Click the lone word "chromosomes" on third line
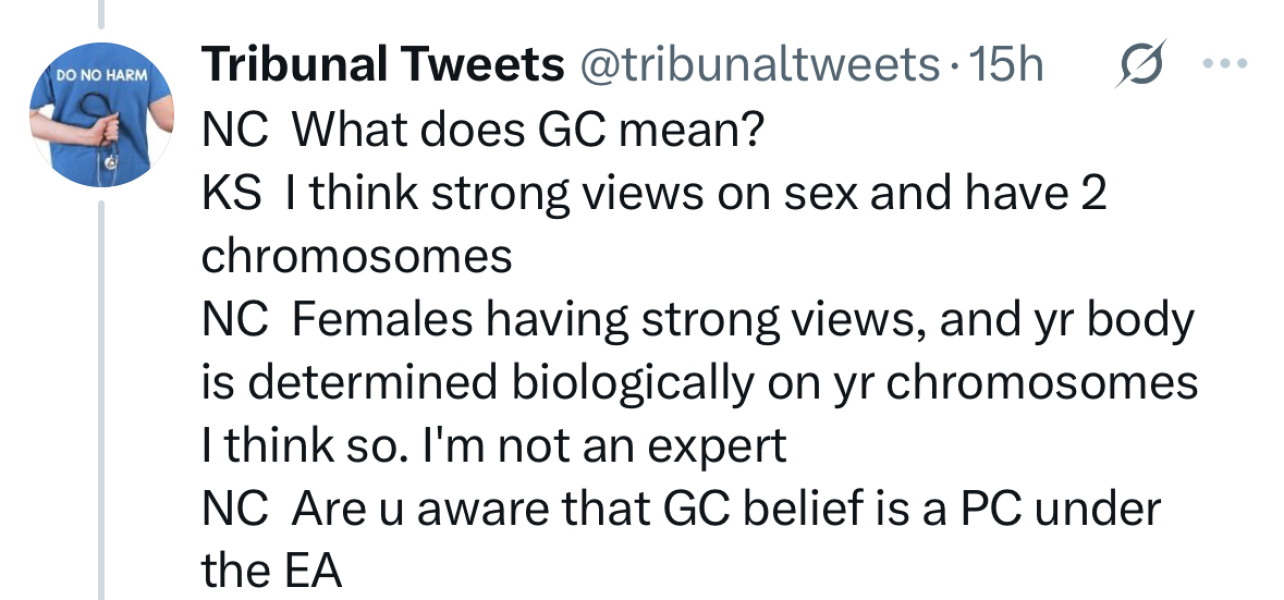This screenshot has width=1284, height=600. (357, 257)
